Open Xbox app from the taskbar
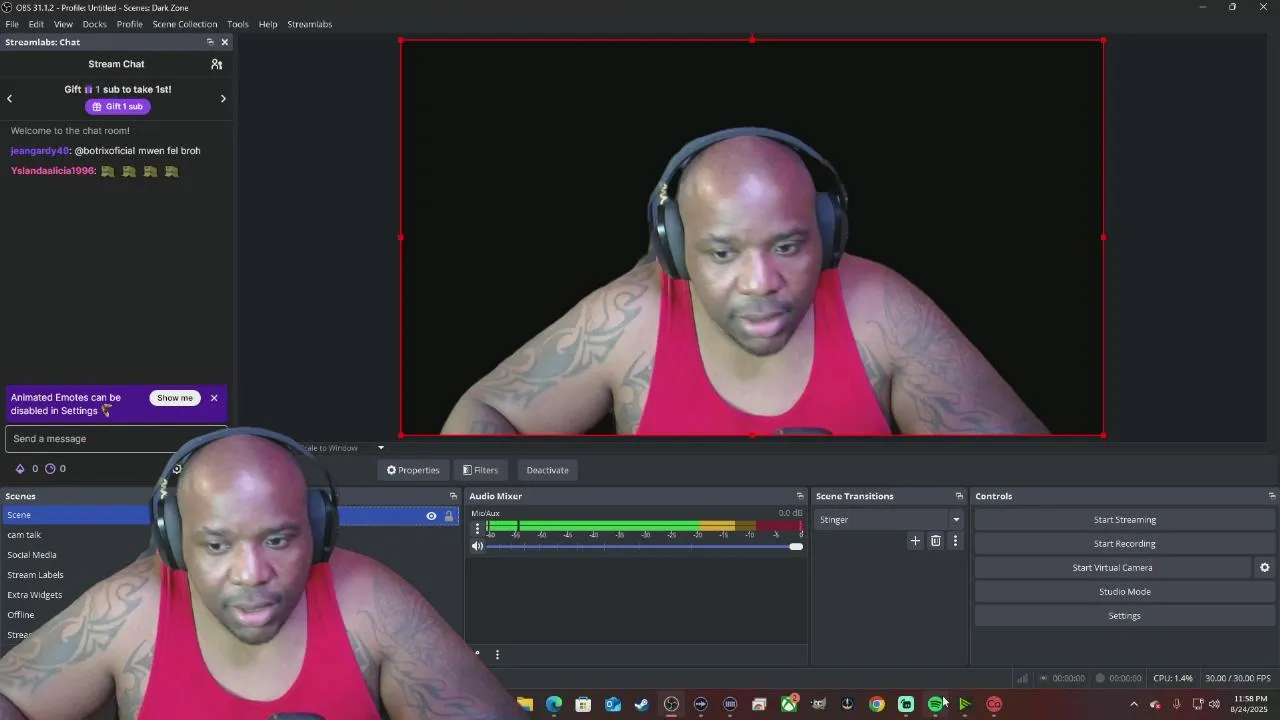 coord(789,704)
